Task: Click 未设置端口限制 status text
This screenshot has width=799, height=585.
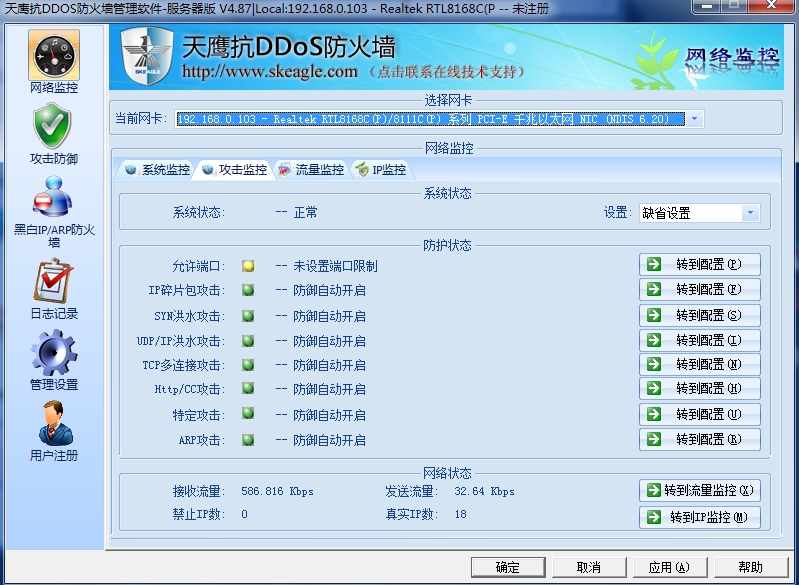Action: point(335,265)
